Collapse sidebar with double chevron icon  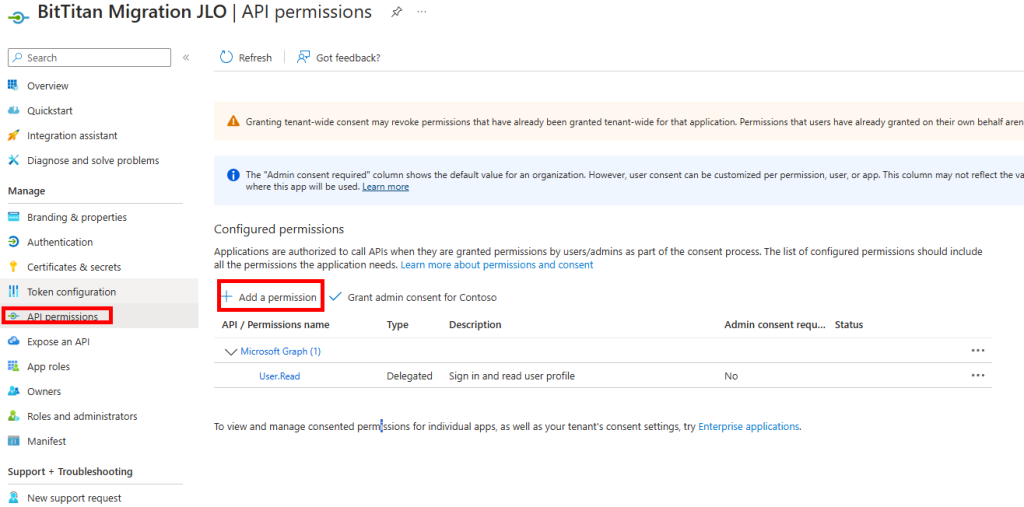tap(186, 57)
